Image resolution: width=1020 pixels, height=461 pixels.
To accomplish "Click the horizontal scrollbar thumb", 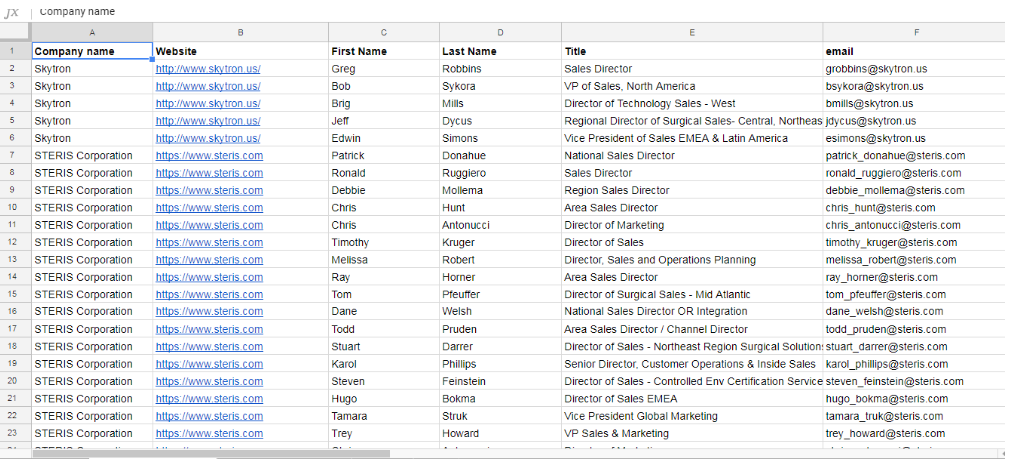I will pyautogui.click(x=211, y=454).
